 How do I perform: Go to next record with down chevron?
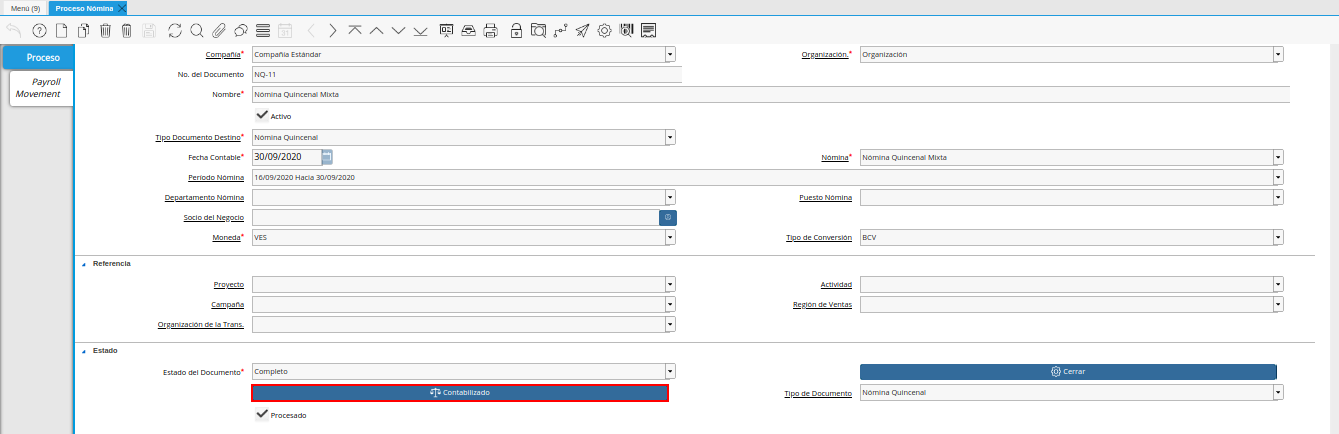click(398, 30)
